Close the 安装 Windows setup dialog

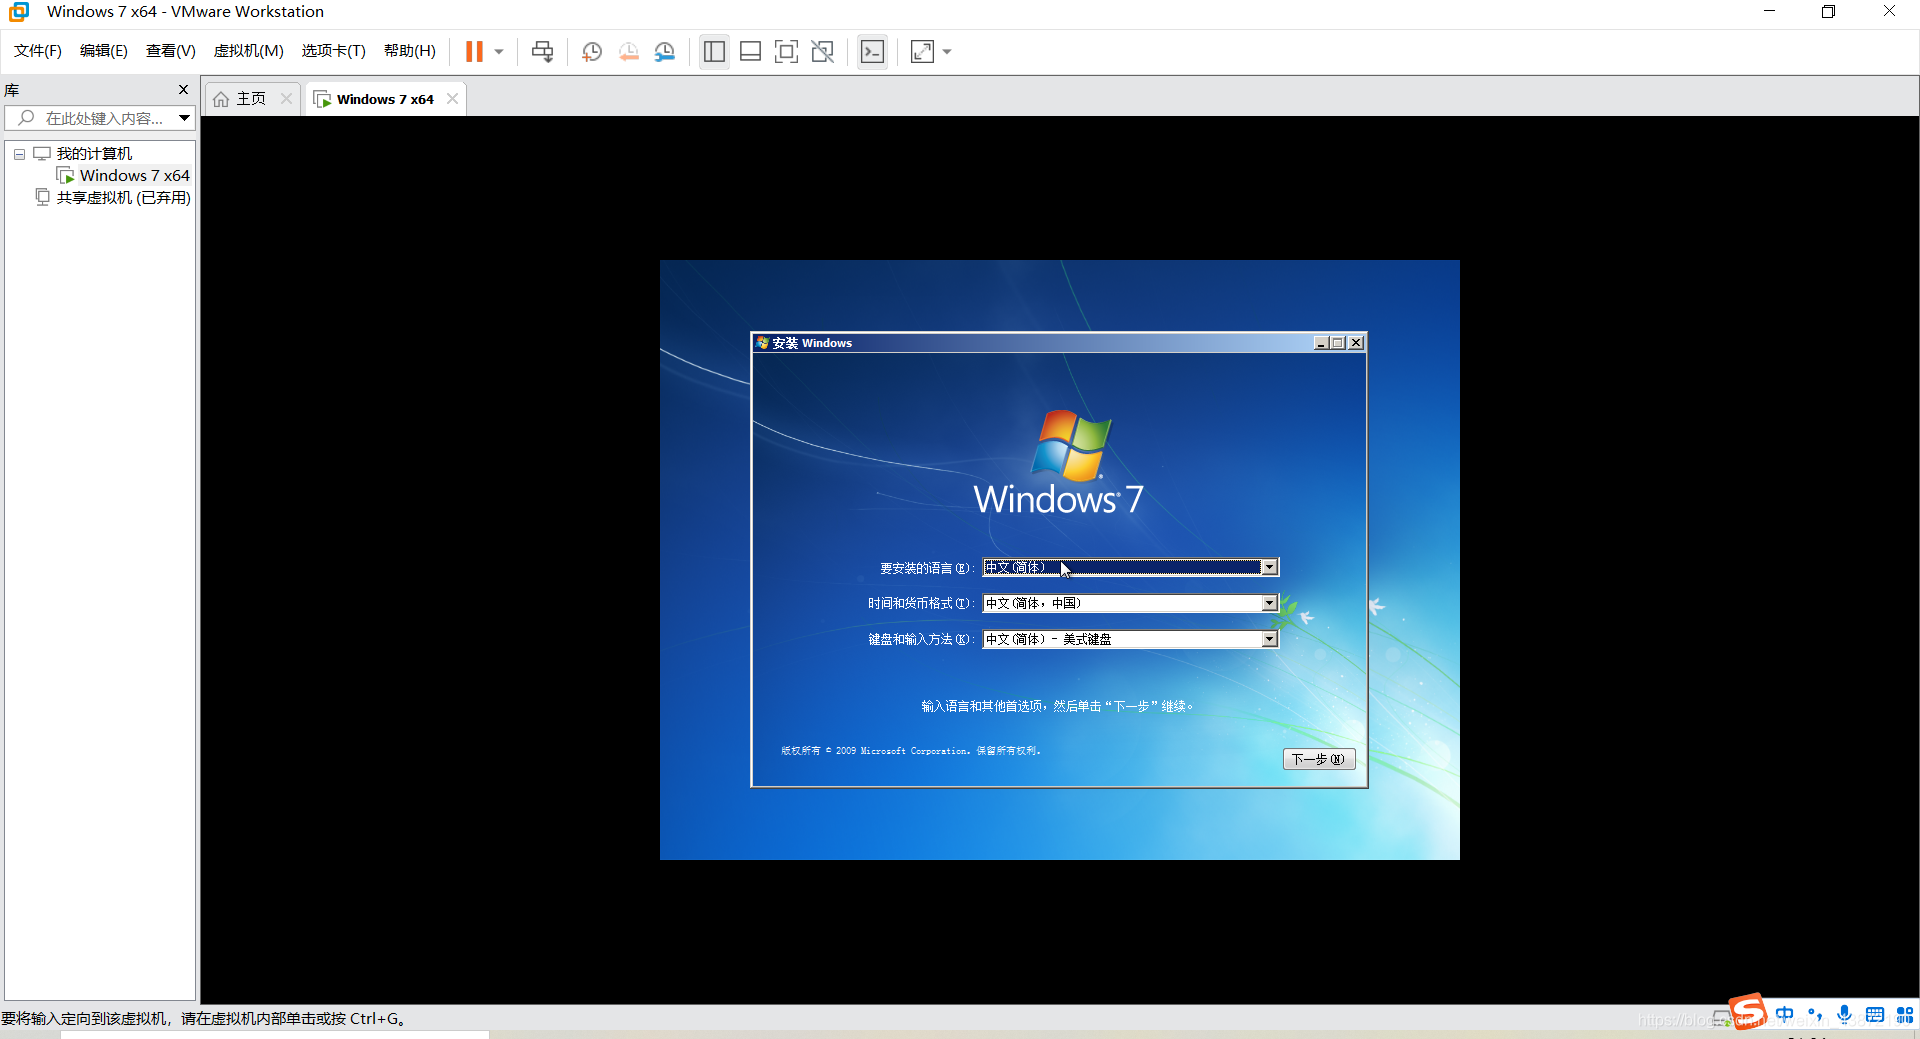(x=1356, y=343)
